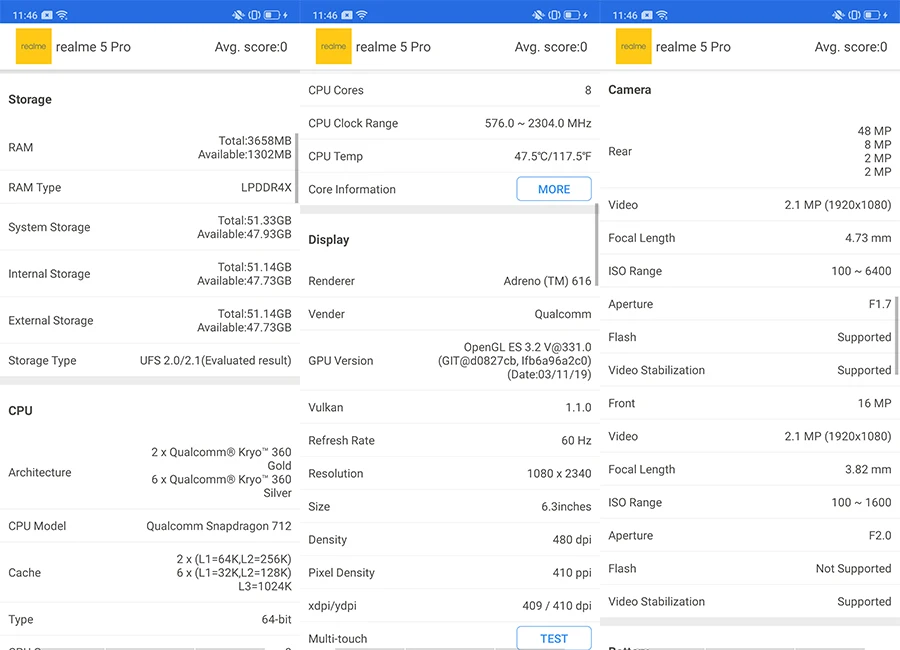
Task: Tap the Architecture row label
Action: coord(40,473)
